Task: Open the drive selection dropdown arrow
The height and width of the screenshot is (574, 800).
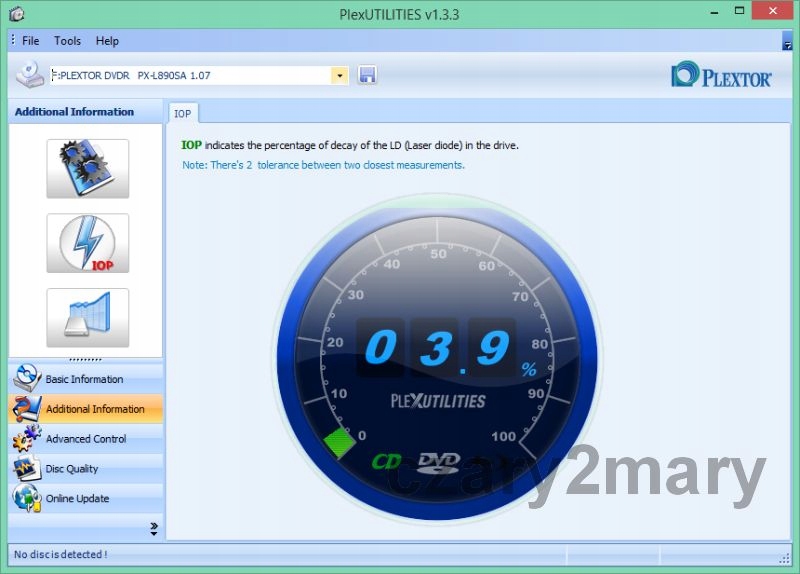Action: click(x=339, y=75)
